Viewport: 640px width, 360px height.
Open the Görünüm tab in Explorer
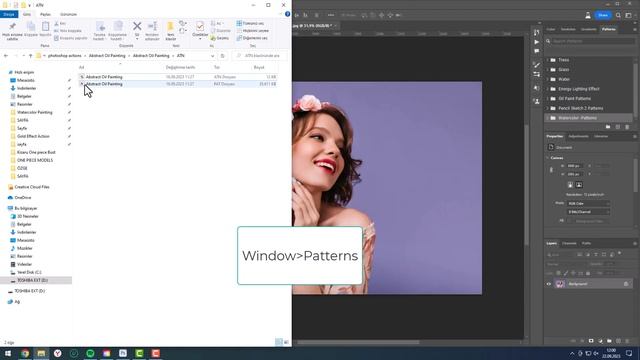click(x=69, y=14)
